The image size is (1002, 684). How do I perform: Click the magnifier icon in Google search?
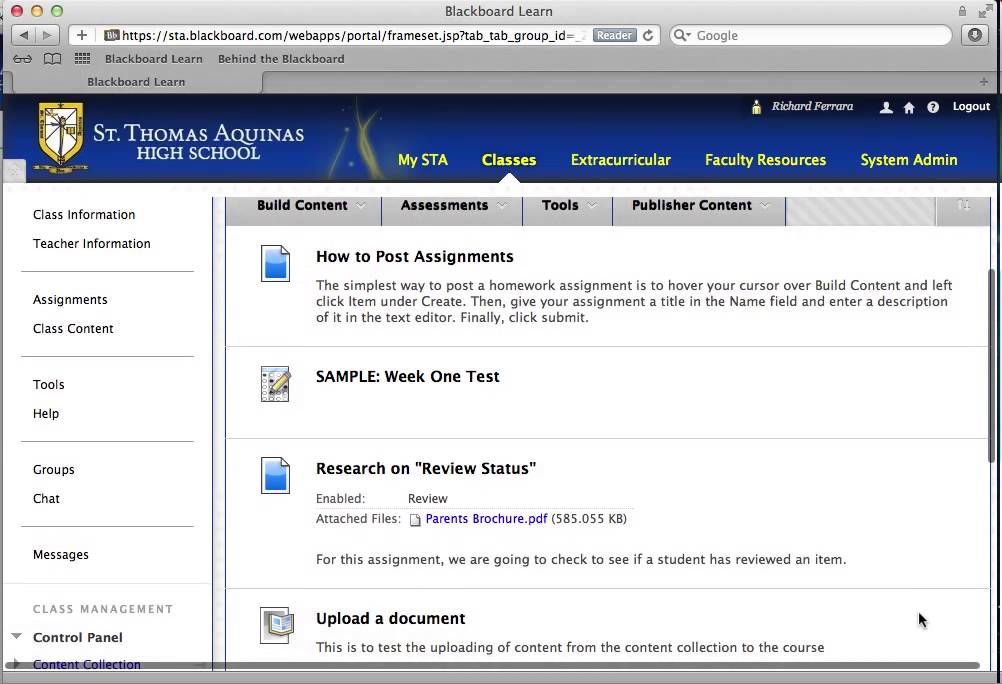681,35
